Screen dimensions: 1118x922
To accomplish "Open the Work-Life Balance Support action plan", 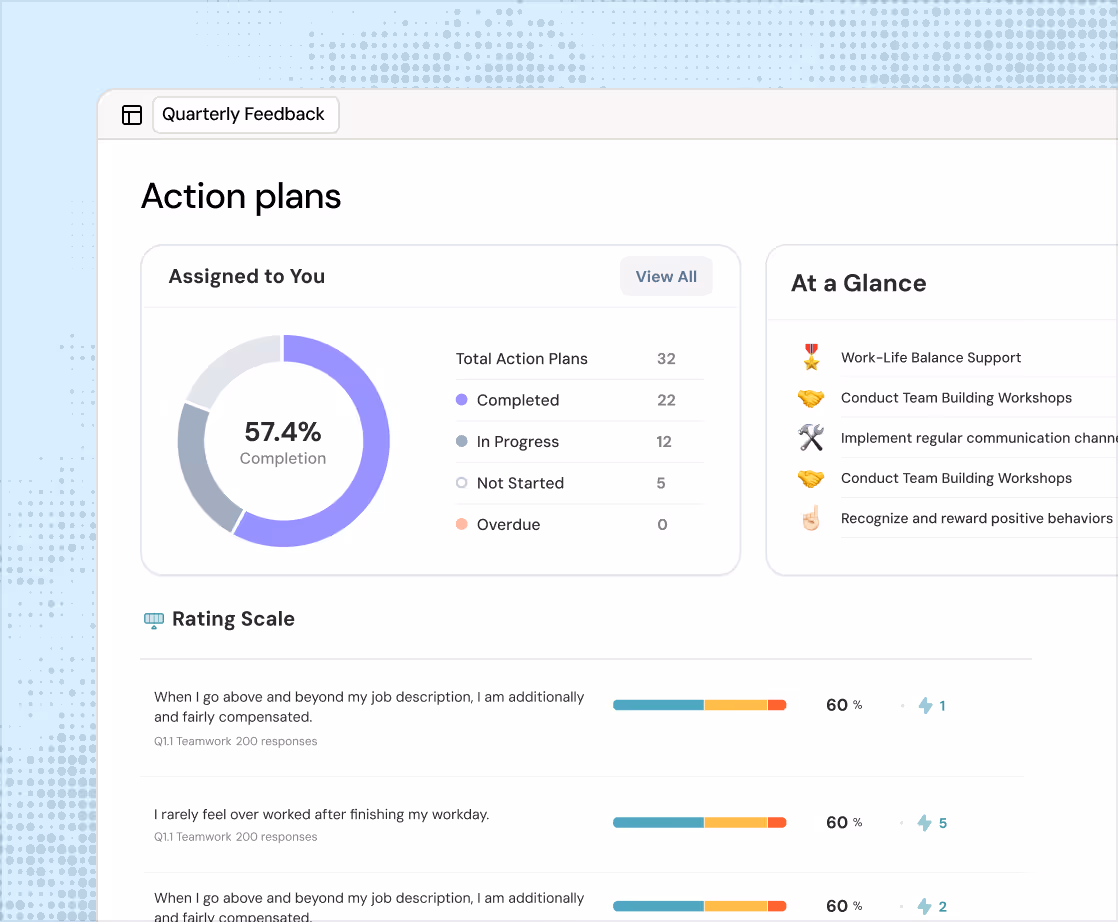I will click(x=929, y=357).
